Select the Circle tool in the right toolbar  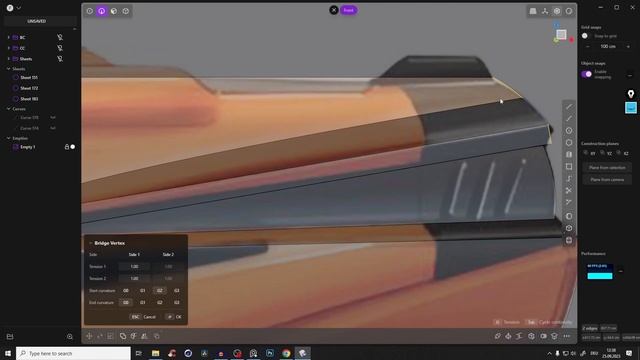[x=569, y=131]
